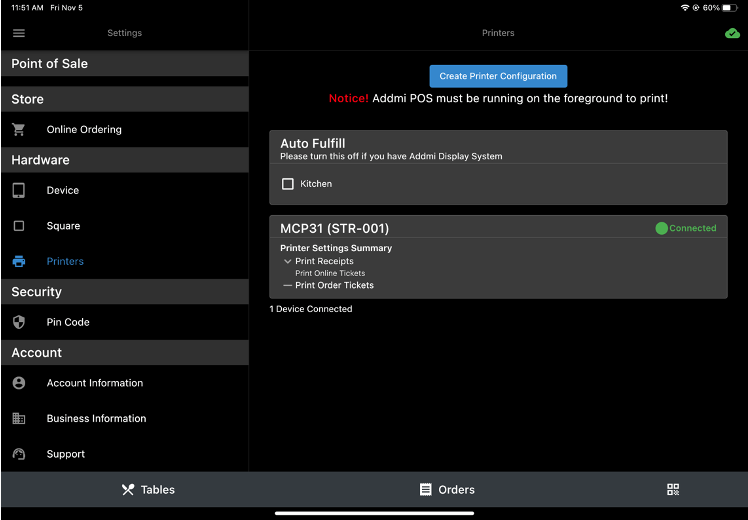Open the QR code scanner icon
Screen dimensions: 748x520
coord(673,489)
